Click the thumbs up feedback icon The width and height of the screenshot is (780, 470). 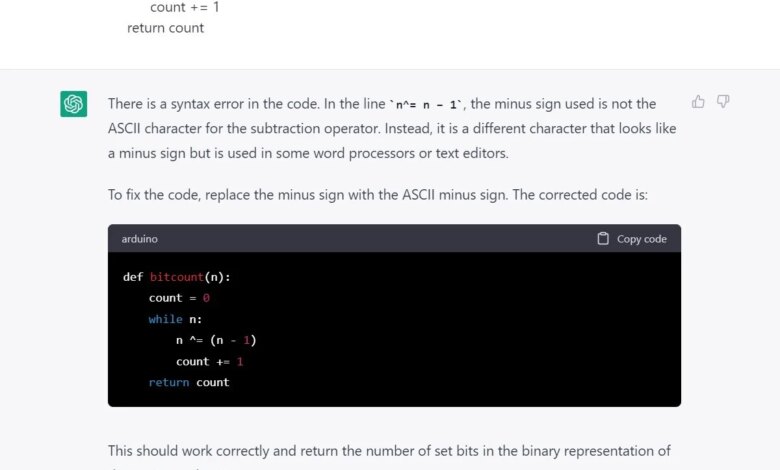[x=698, y=102]
